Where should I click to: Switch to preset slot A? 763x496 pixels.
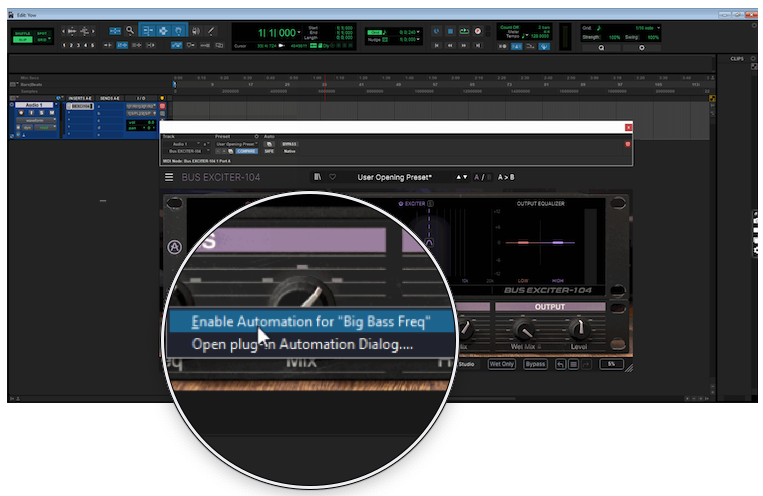tap(476, 177)
